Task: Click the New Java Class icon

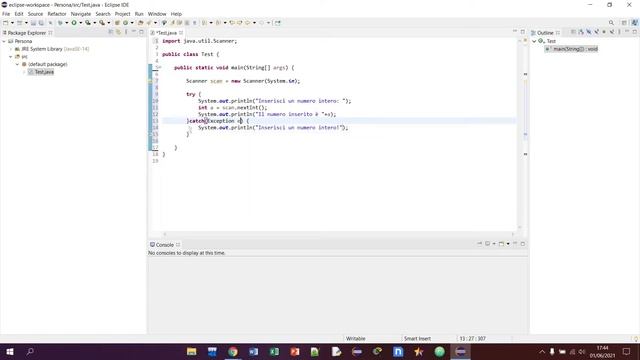Action: 125,23
